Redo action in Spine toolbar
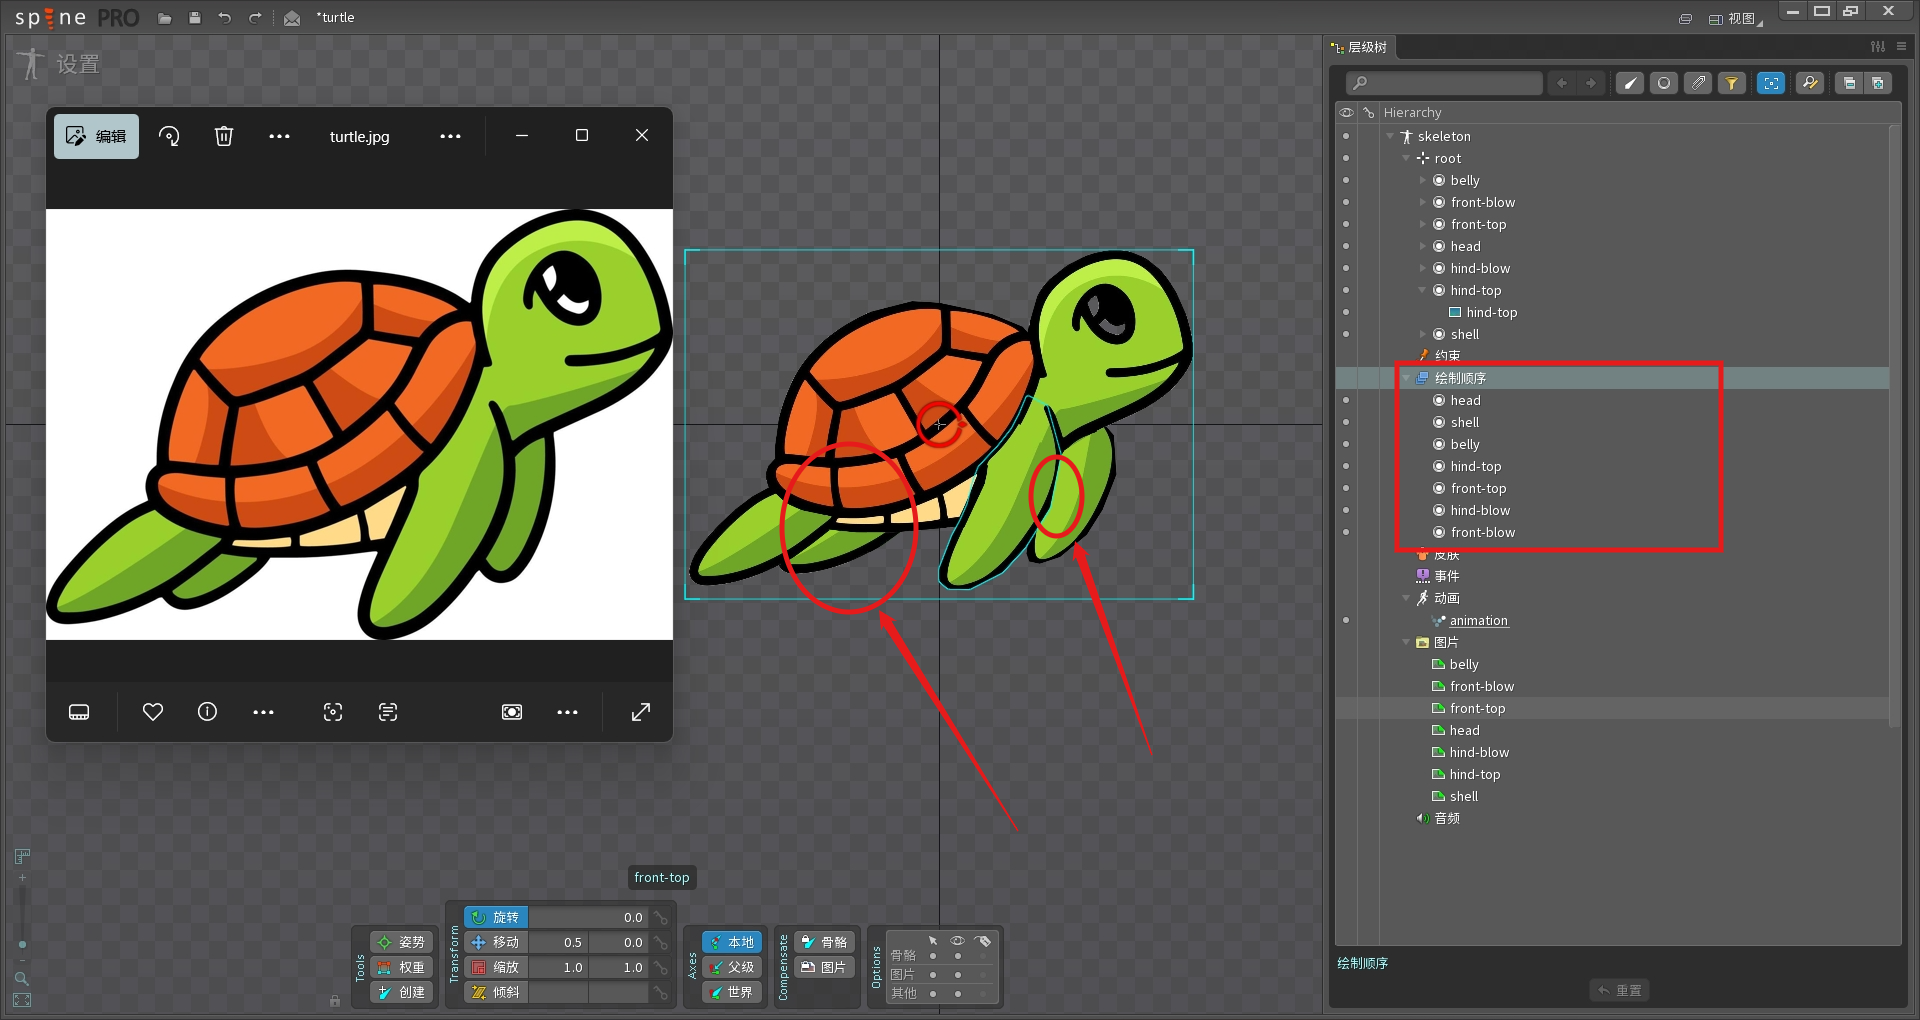 255,18
